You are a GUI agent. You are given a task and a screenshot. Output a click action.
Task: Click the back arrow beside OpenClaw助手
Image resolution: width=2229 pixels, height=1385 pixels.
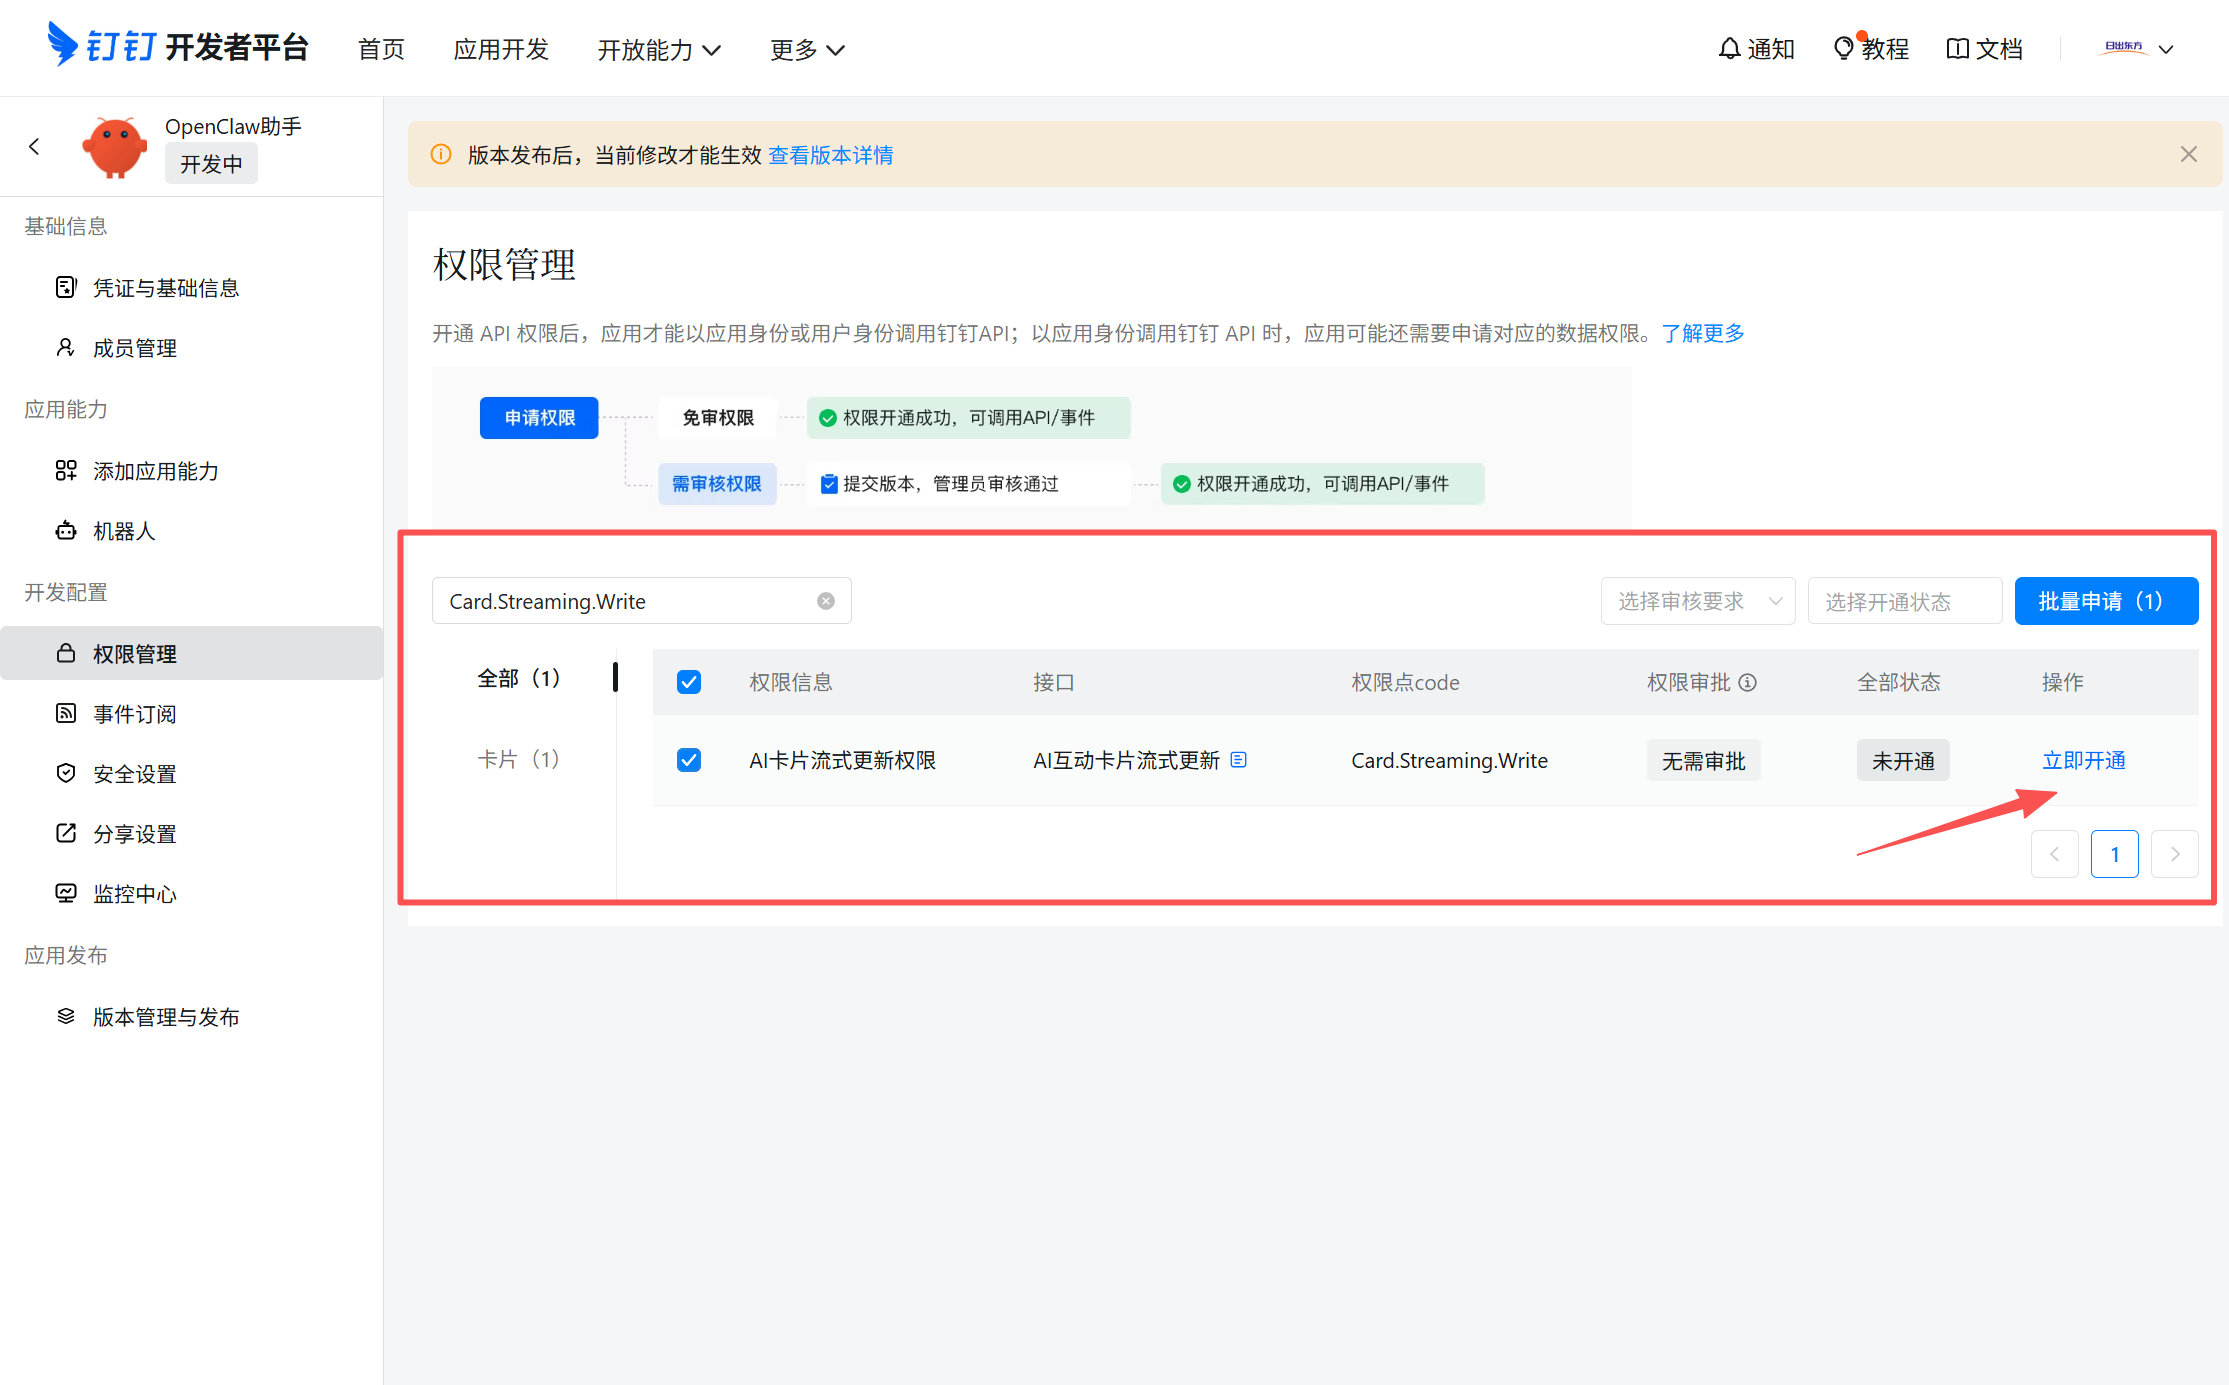pyautogui.click(x=34, y=146)
